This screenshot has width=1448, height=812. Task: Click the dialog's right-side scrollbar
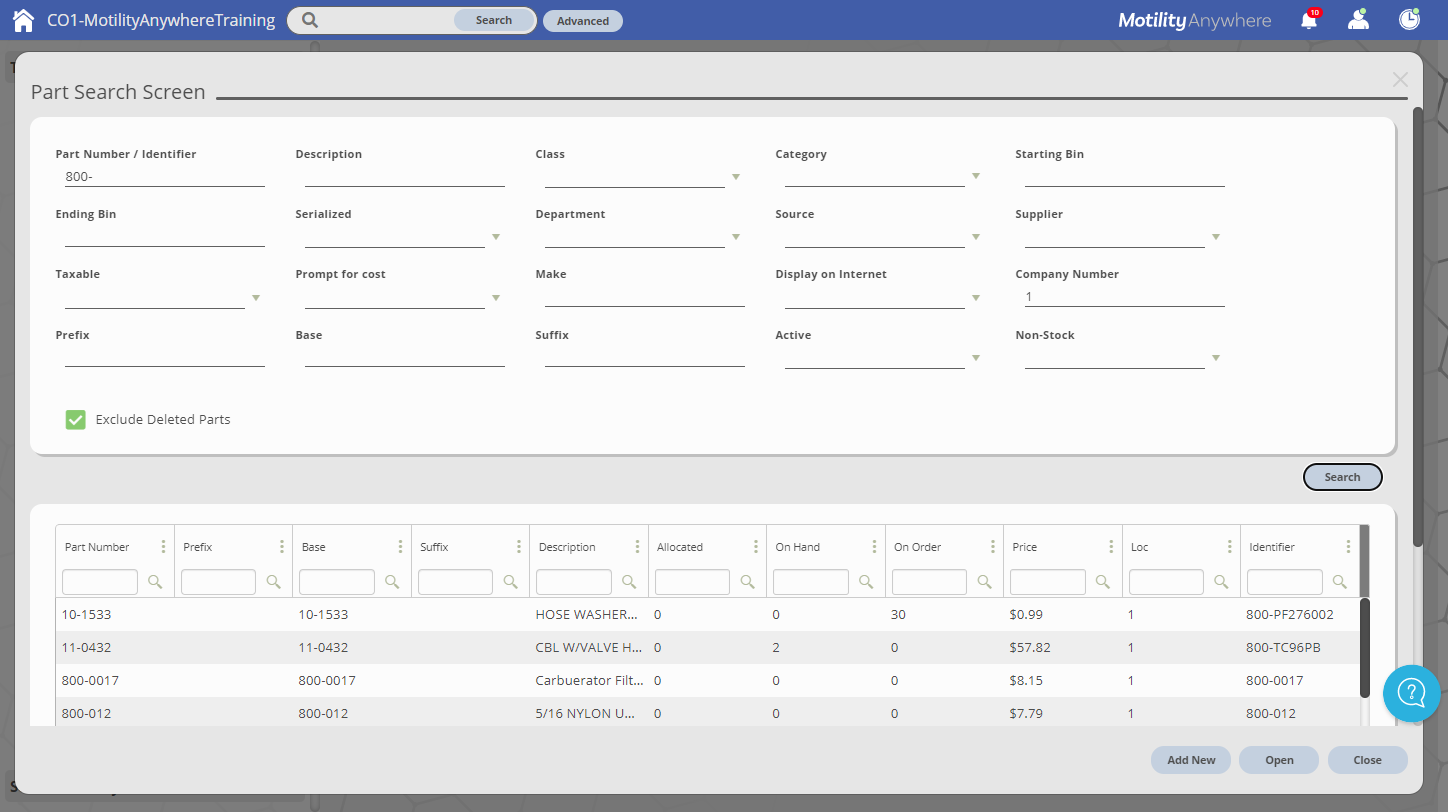(x=1417, y=326)
